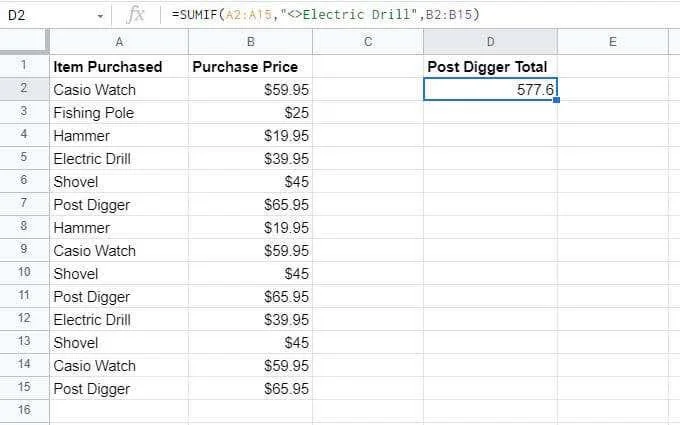680x425 pixels.
Task: Click $45 price in row 6
Action: (250, 181)
